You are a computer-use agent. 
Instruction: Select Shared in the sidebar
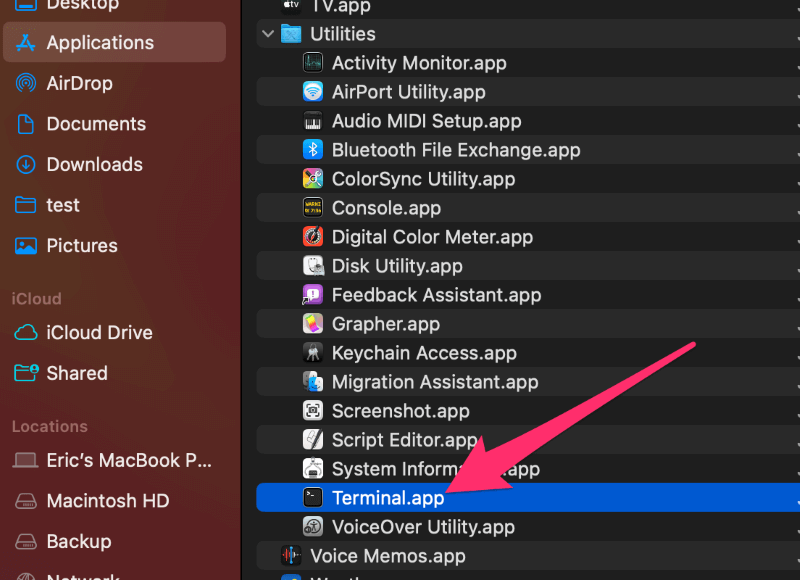point(114,373)
